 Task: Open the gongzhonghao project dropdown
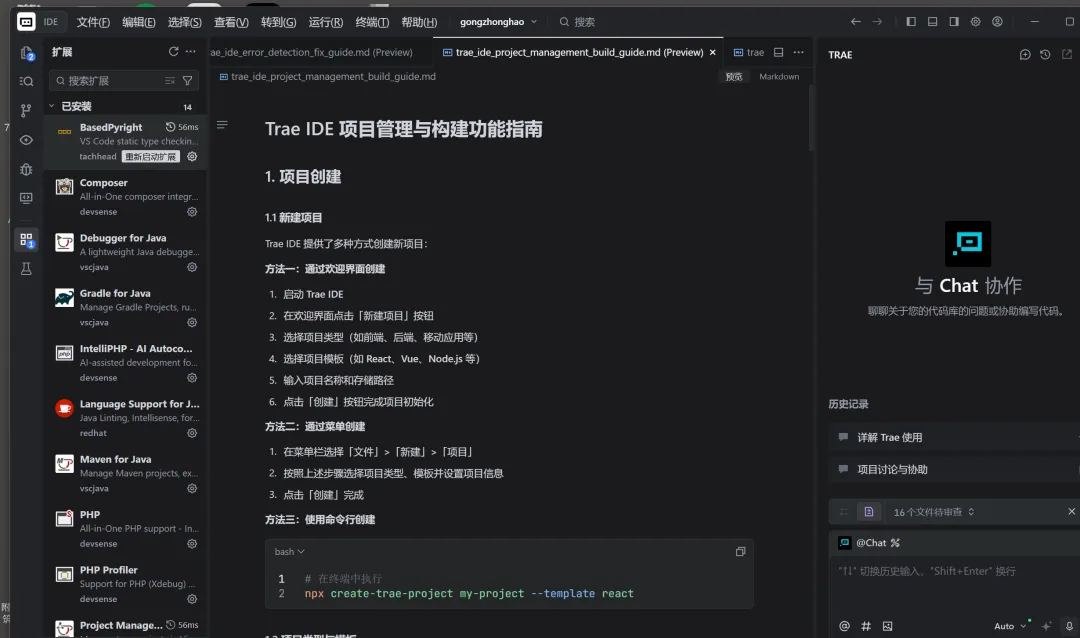coord(498,22)
